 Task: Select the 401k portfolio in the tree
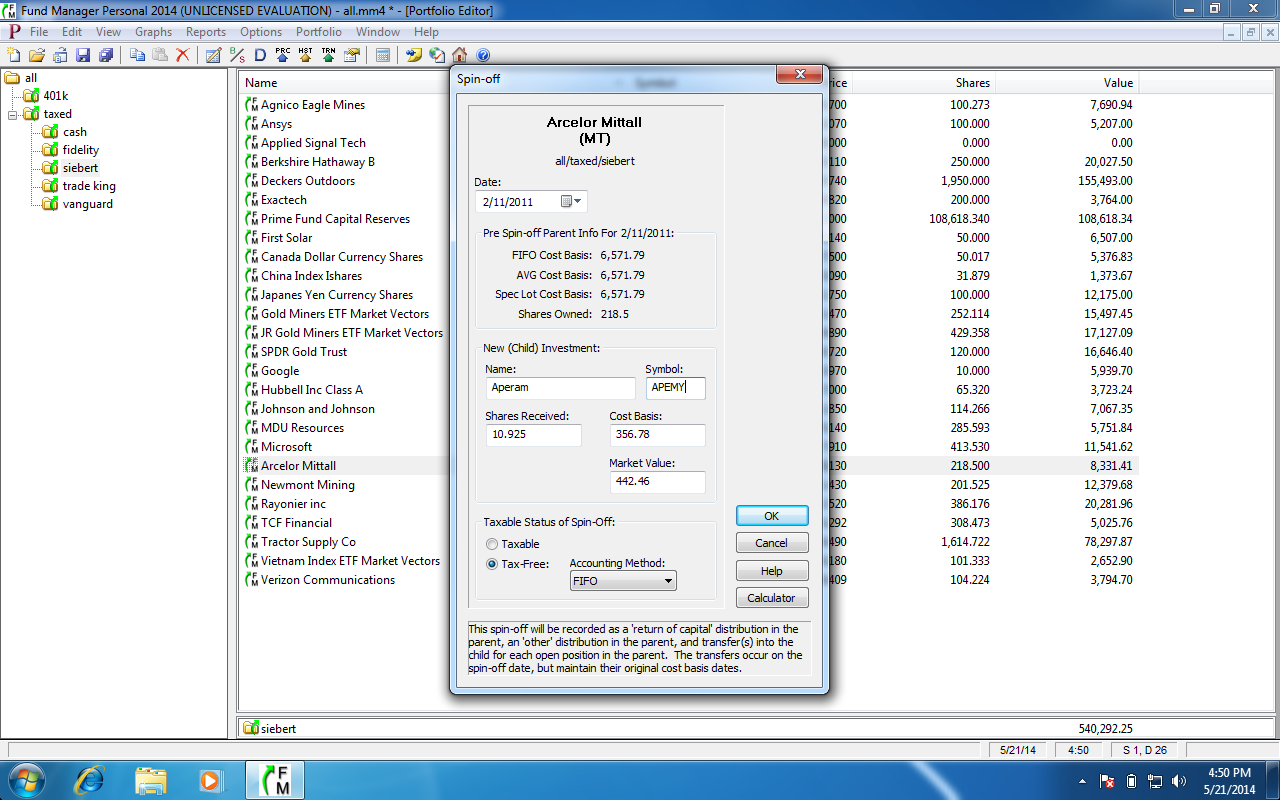point(55,96)
